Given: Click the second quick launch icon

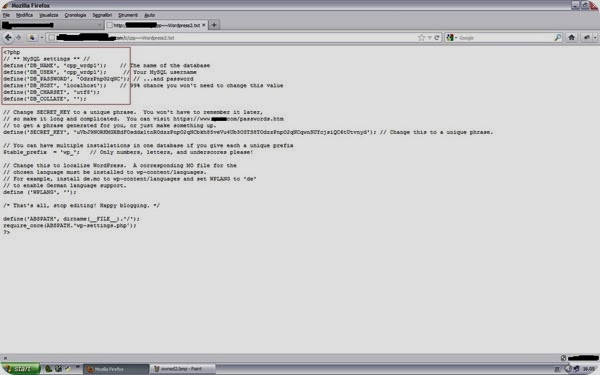Looking at the screenshot, I should 58,369.
